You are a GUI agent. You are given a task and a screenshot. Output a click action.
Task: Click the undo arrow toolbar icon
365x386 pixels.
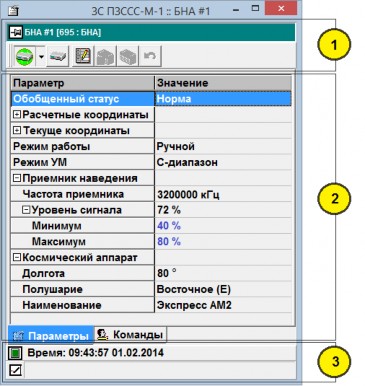click(x=150, y=56)
